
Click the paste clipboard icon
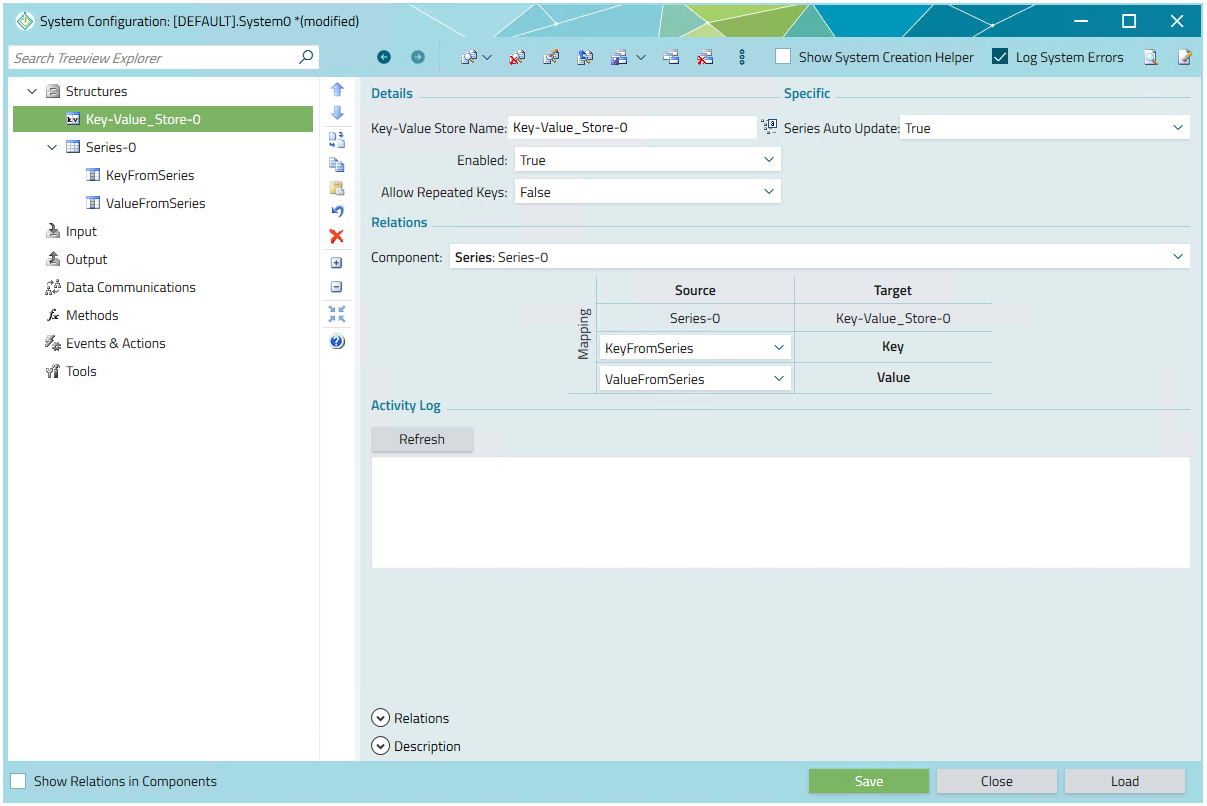point(337,188)
